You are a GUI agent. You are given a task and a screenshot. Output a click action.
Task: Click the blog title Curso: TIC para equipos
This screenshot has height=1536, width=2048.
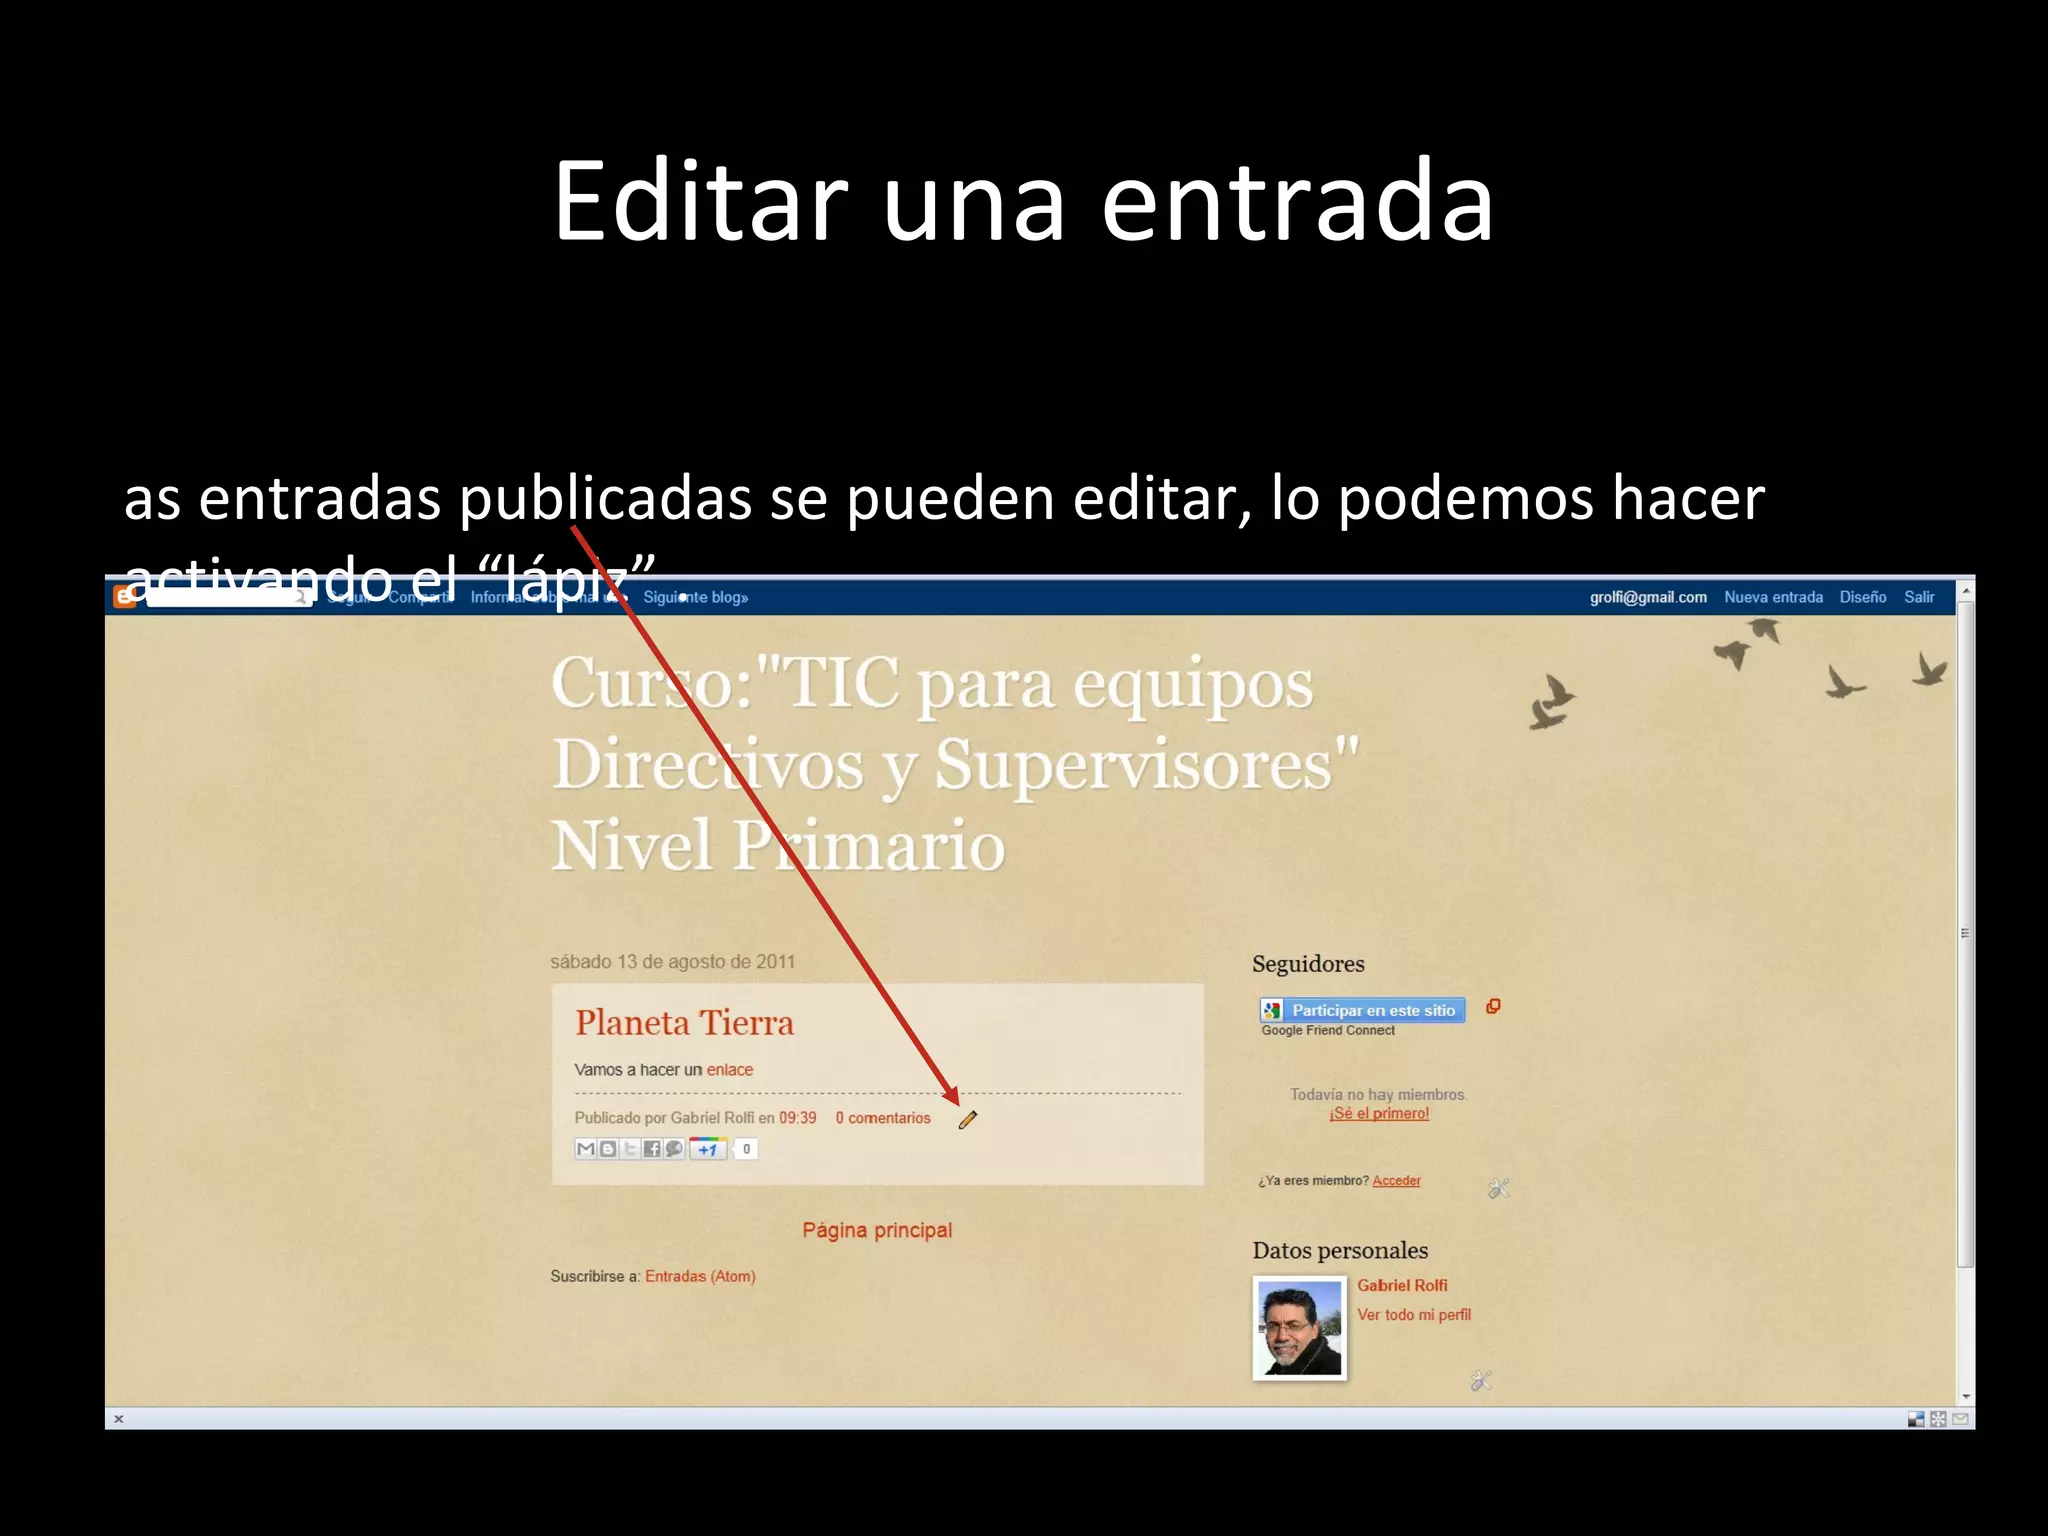(955, 763)
